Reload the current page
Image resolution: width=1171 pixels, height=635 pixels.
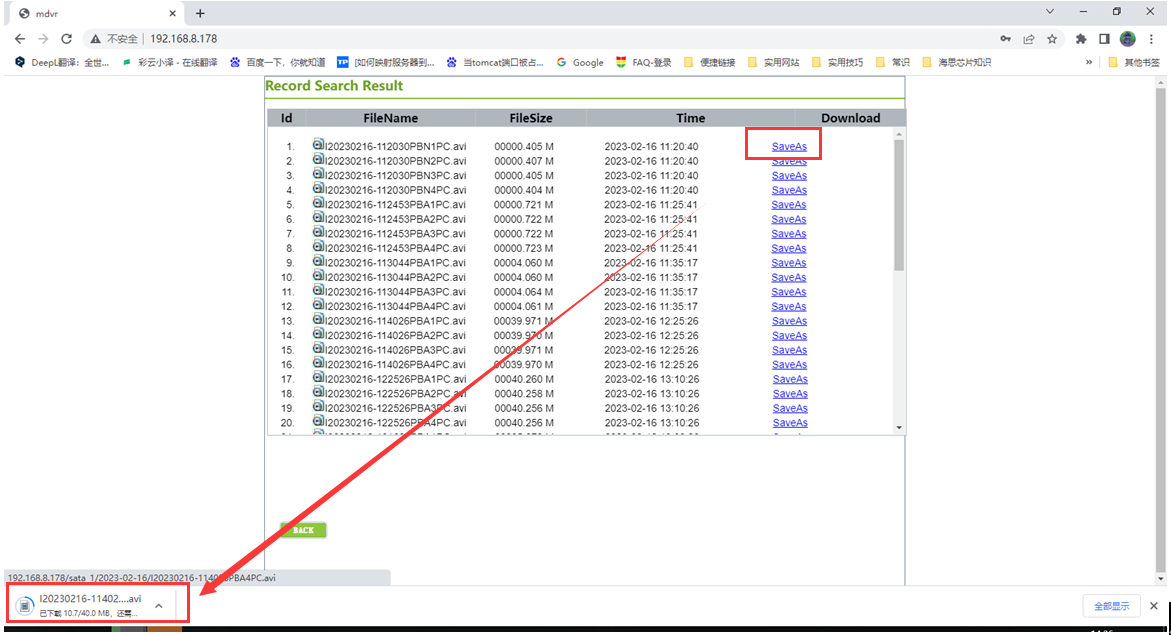pos(66,39)
